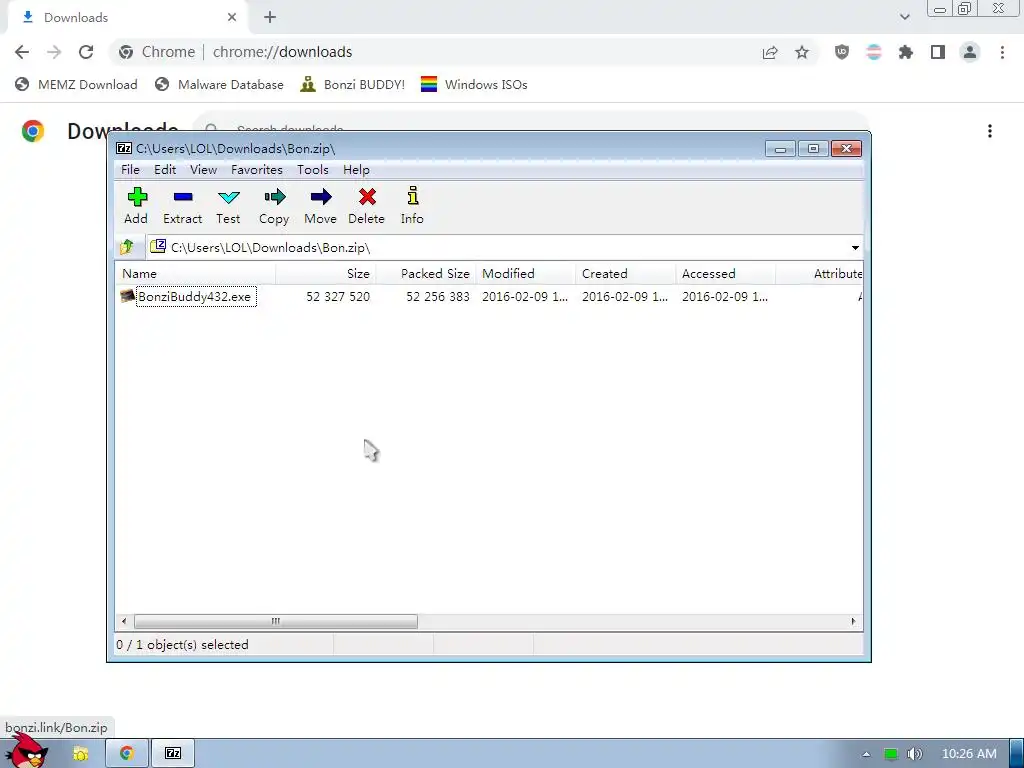The width and height of the screenshot is (1024, 768).
Task: Click the green network tray icon
Action: coord(890,754)
